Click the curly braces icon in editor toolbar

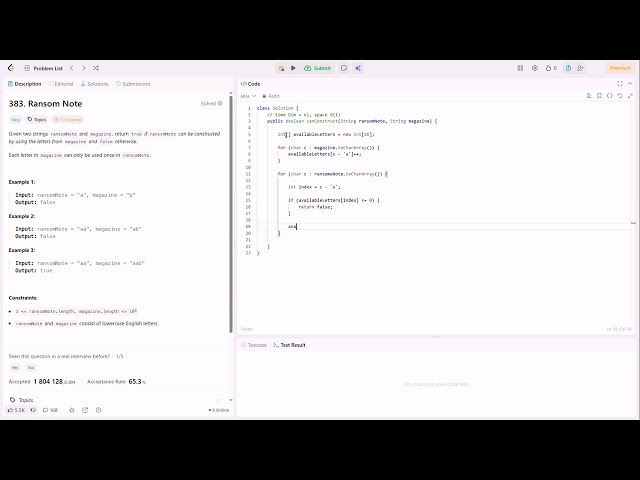pyautogui.click(x=610, y=96)
